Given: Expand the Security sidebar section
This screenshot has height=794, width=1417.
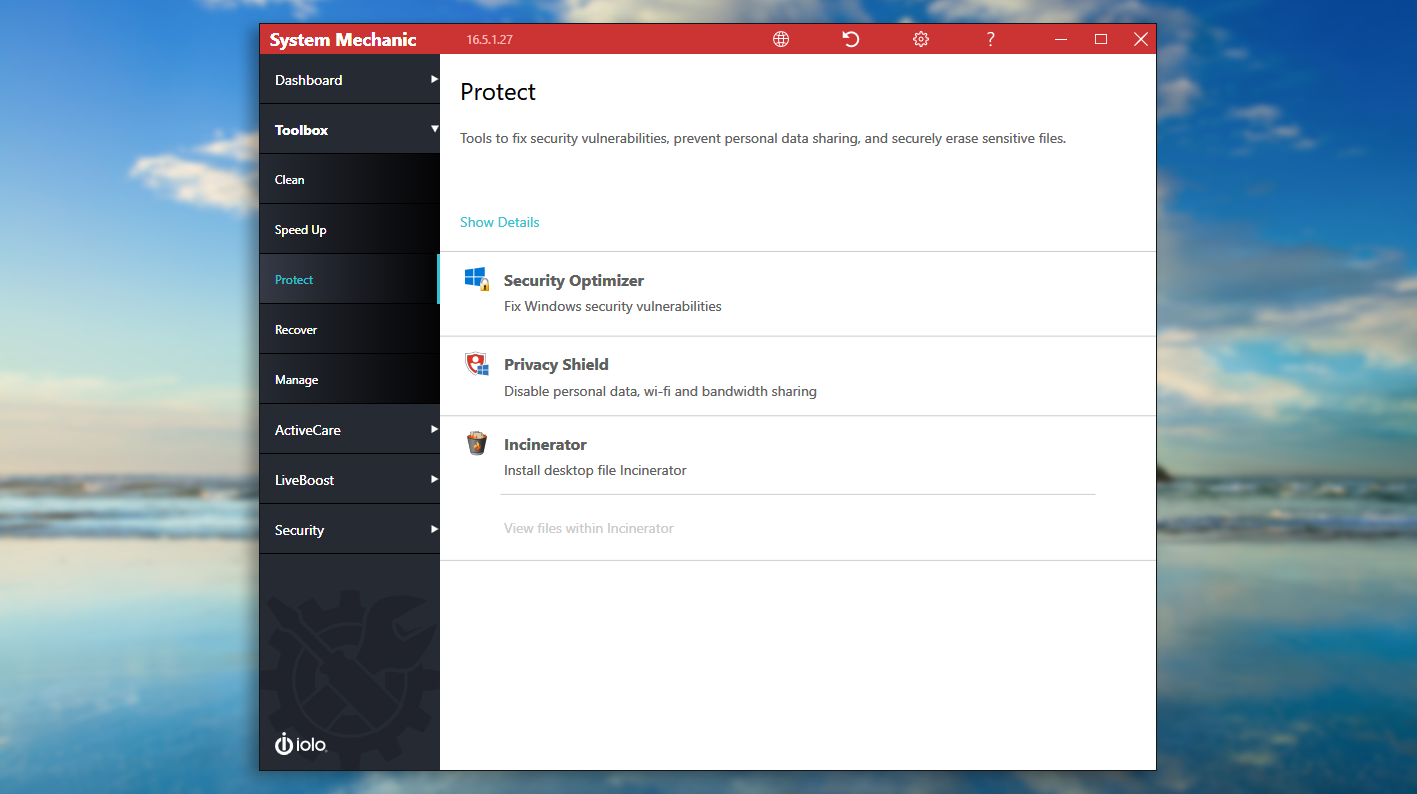Looking at the screenshot, I should tap(349, 530).
